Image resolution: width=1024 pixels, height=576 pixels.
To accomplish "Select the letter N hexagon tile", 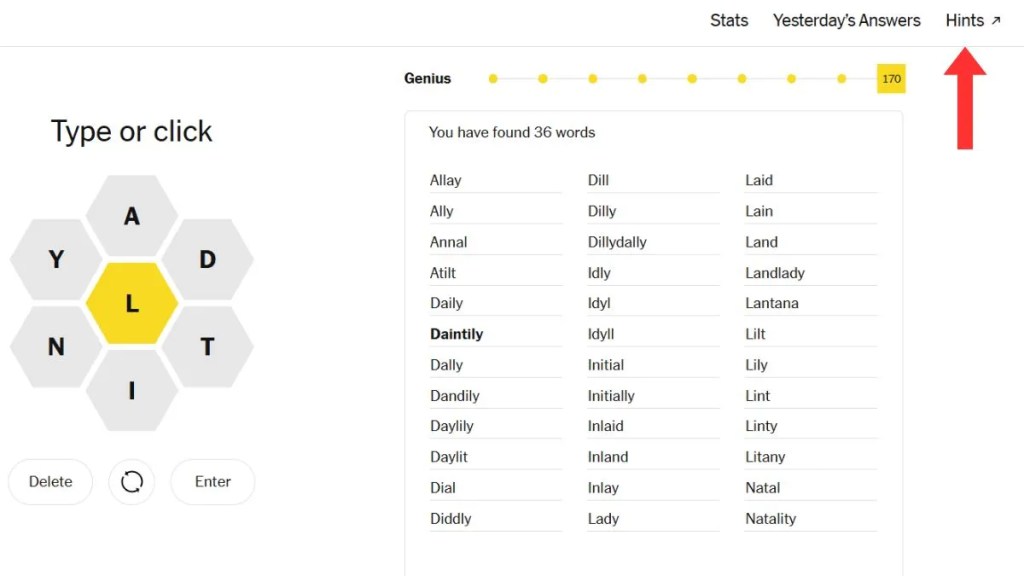I will pyautogui.click(x=55, y=345).
